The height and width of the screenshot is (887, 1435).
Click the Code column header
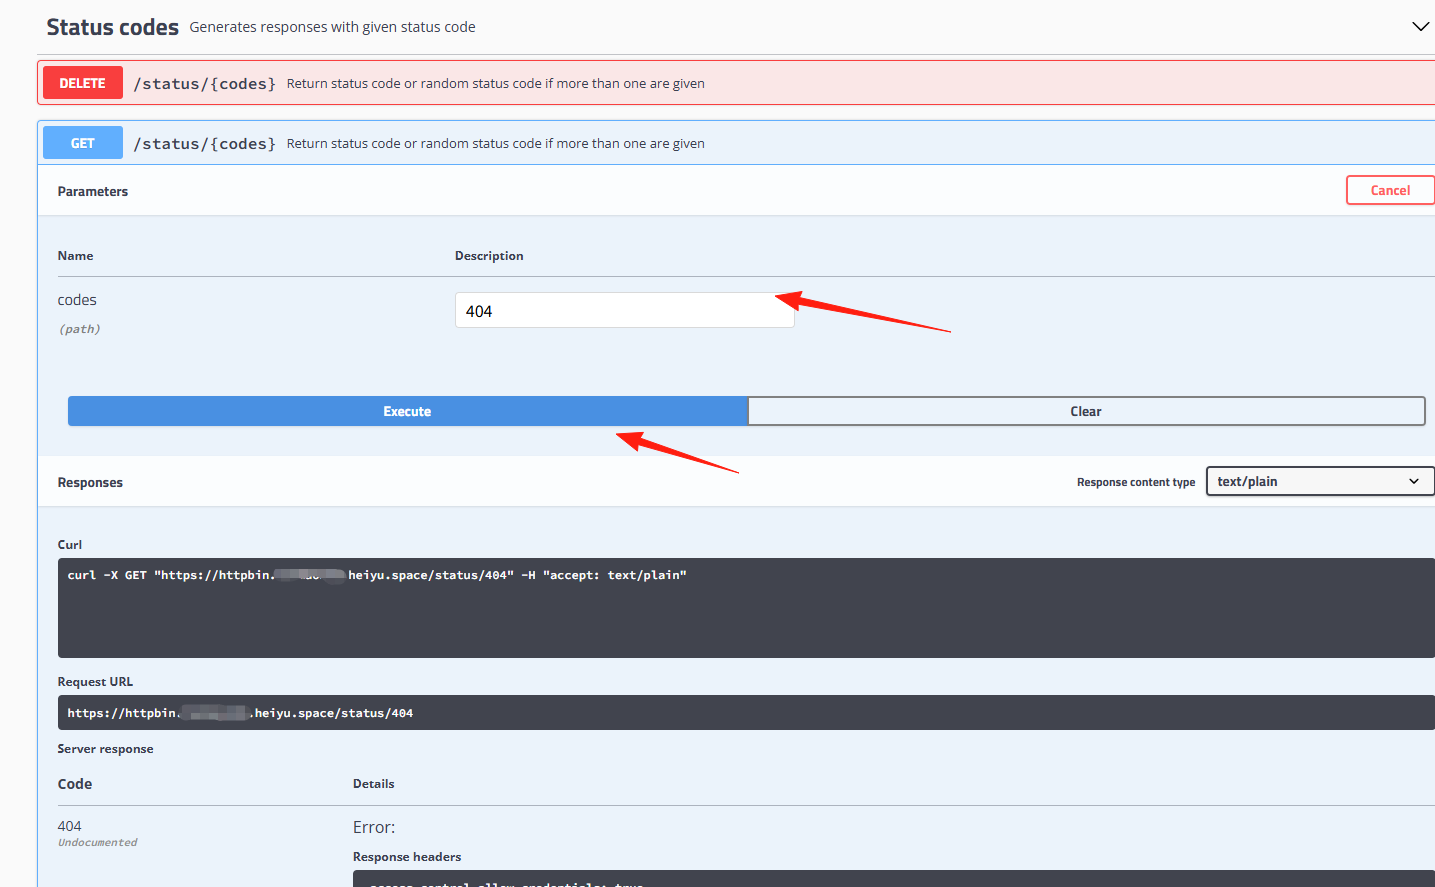[x=75, y=784]
